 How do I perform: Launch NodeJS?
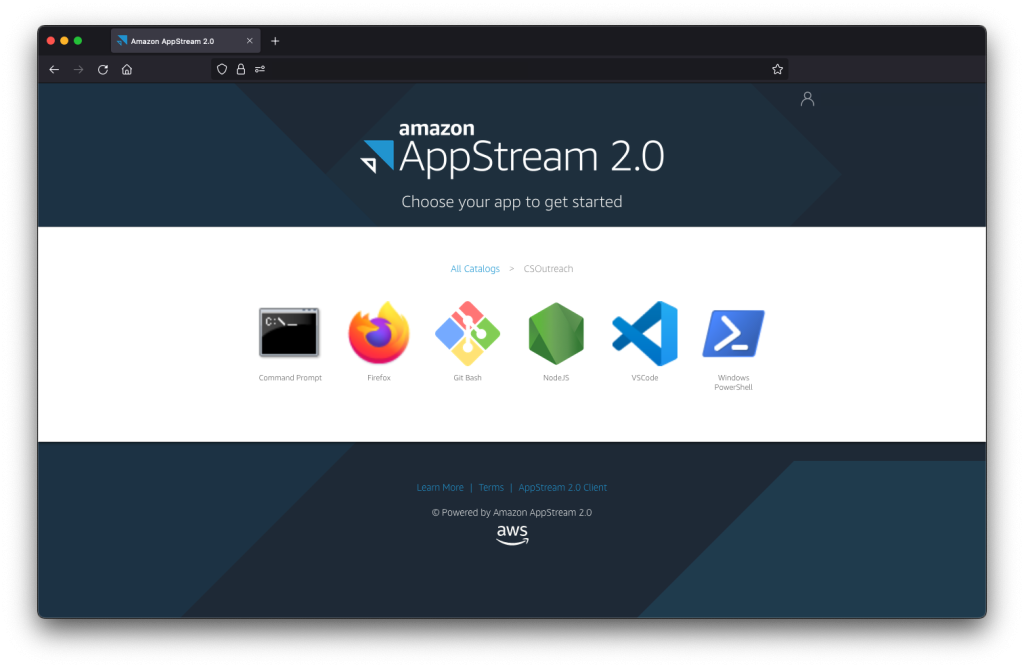tap(555, 332)
